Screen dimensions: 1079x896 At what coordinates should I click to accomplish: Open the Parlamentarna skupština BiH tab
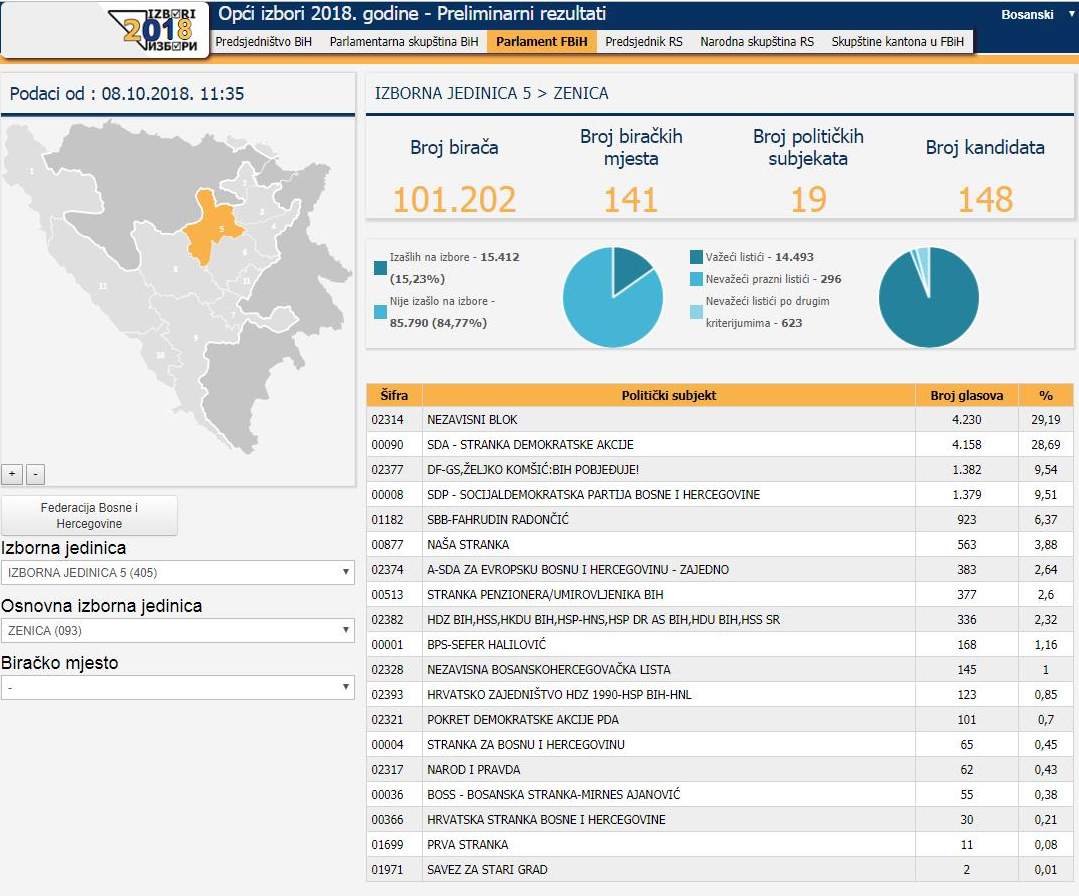[403, 42]
